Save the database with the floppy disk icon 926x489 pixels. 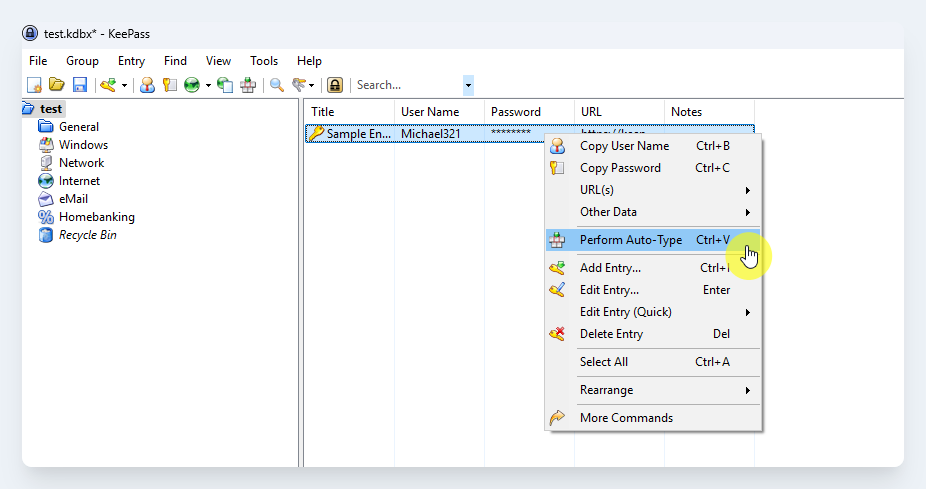coord(80,85)
